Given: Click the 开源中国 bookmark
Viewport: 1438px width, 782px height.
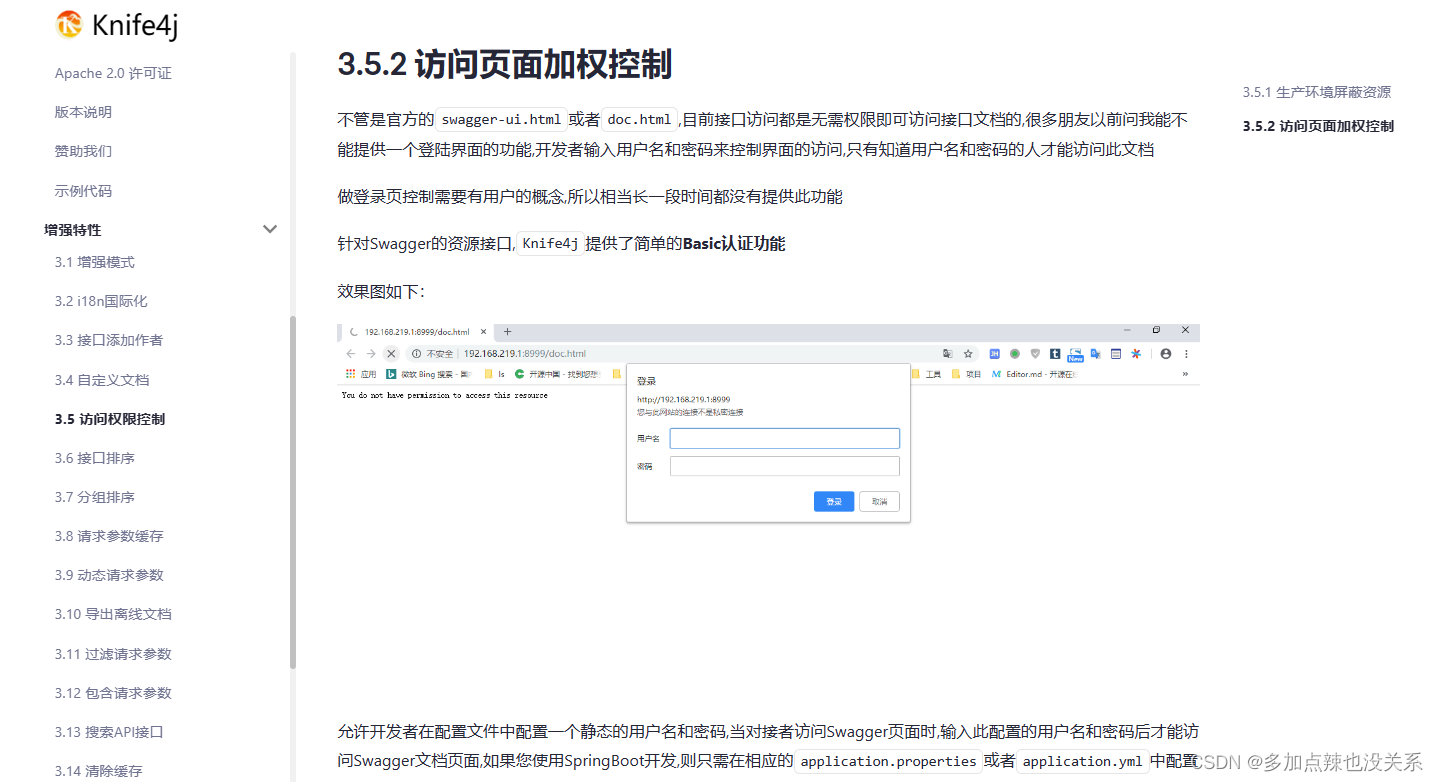Looking at the screenshot, I should coord(557,374).
